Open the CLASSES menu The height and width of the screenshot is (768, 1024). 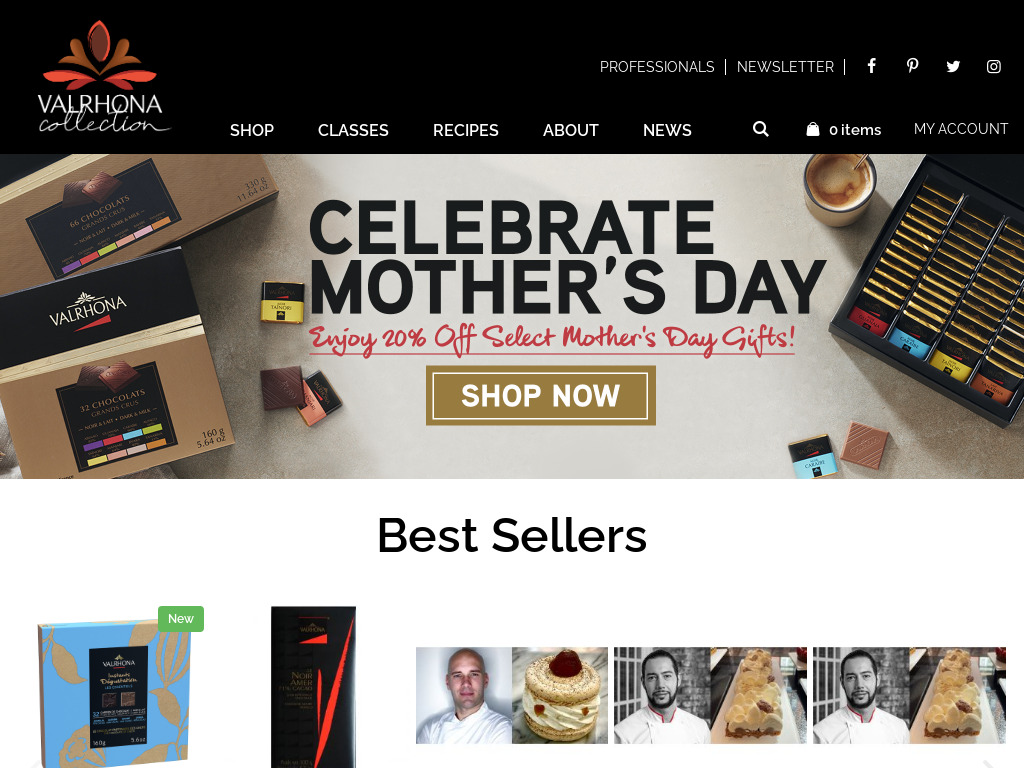point(353,130)
